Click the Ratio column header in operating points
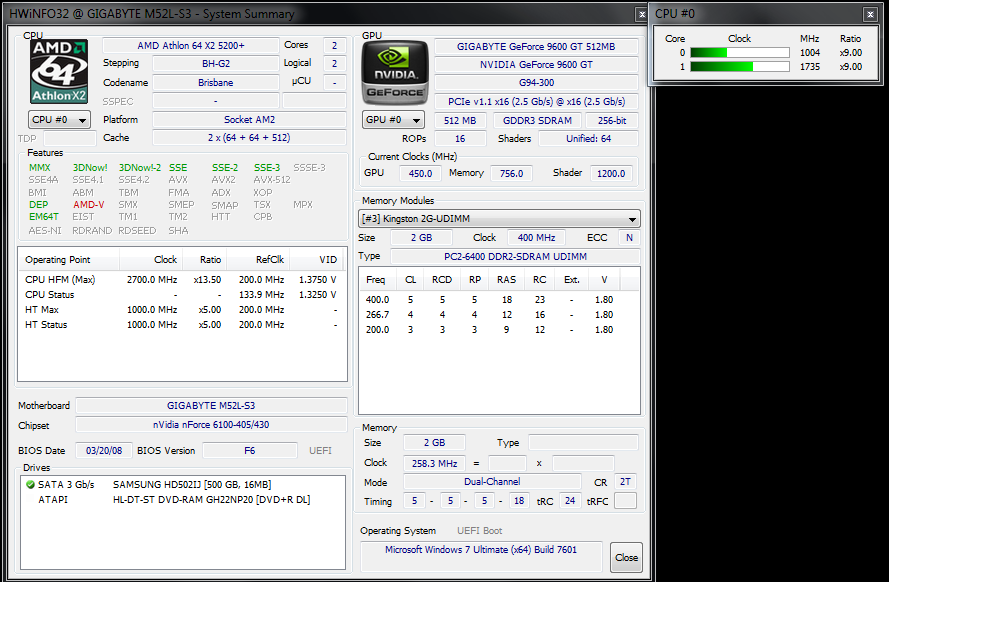 coord(204,260)
